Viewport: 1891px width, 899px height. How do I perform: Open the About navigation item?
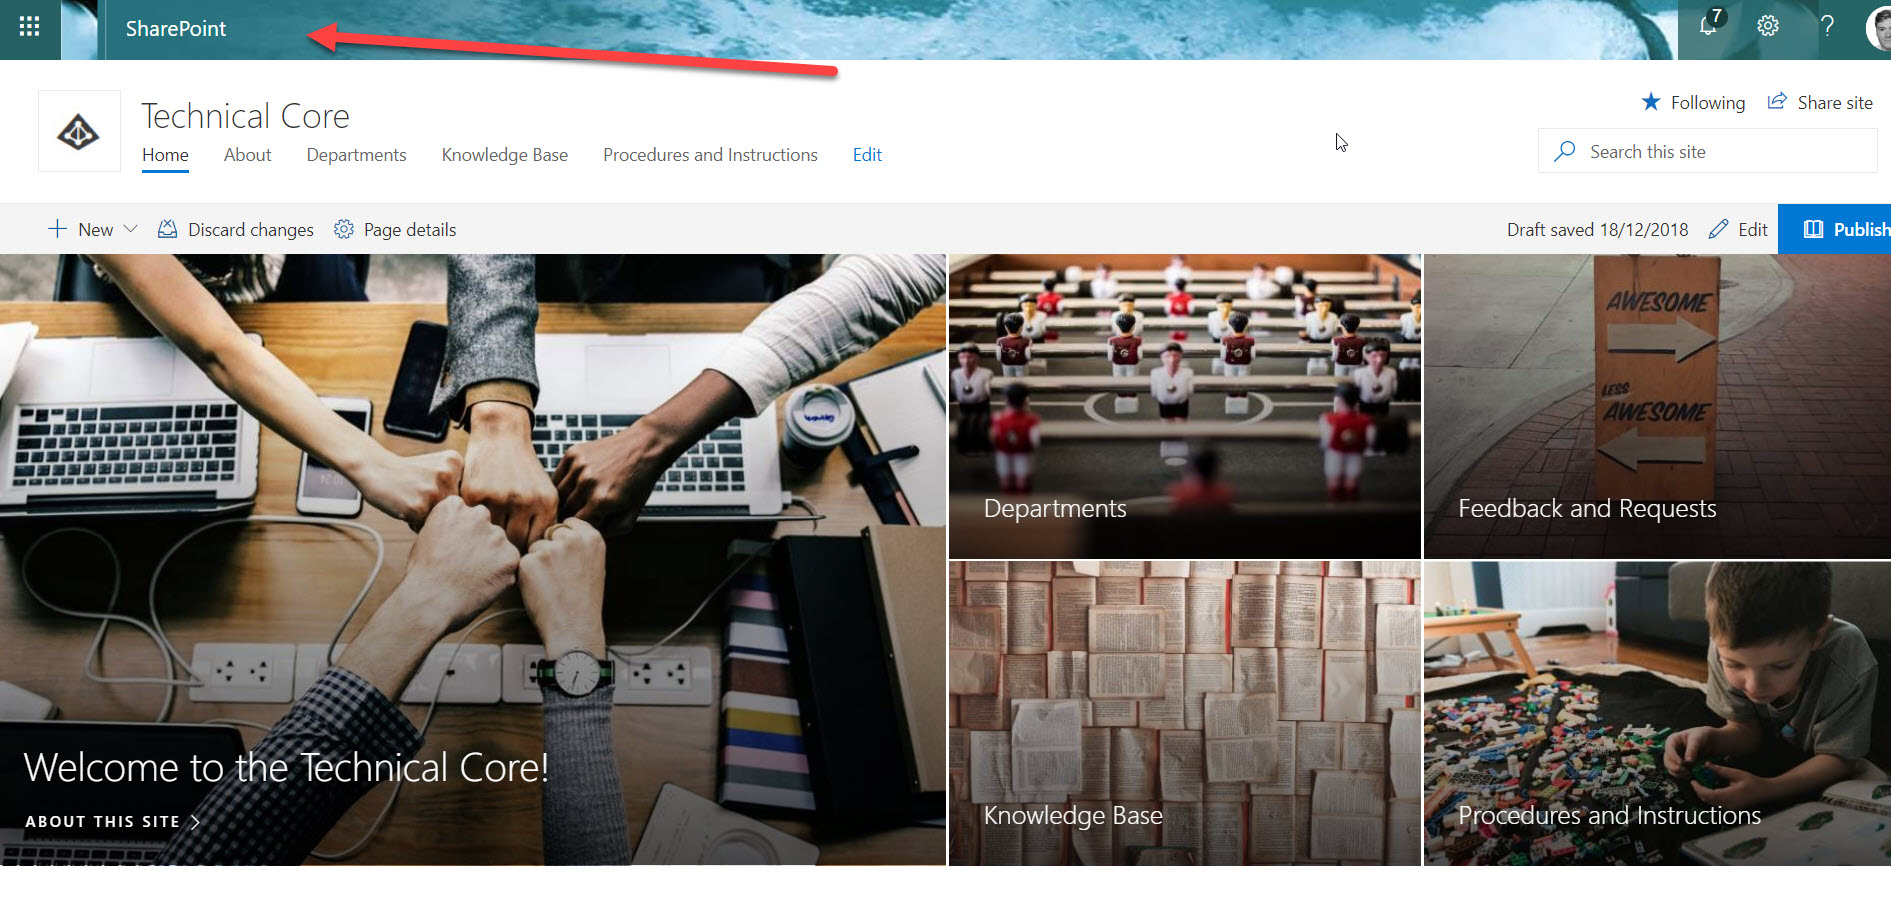pos(247,155)
